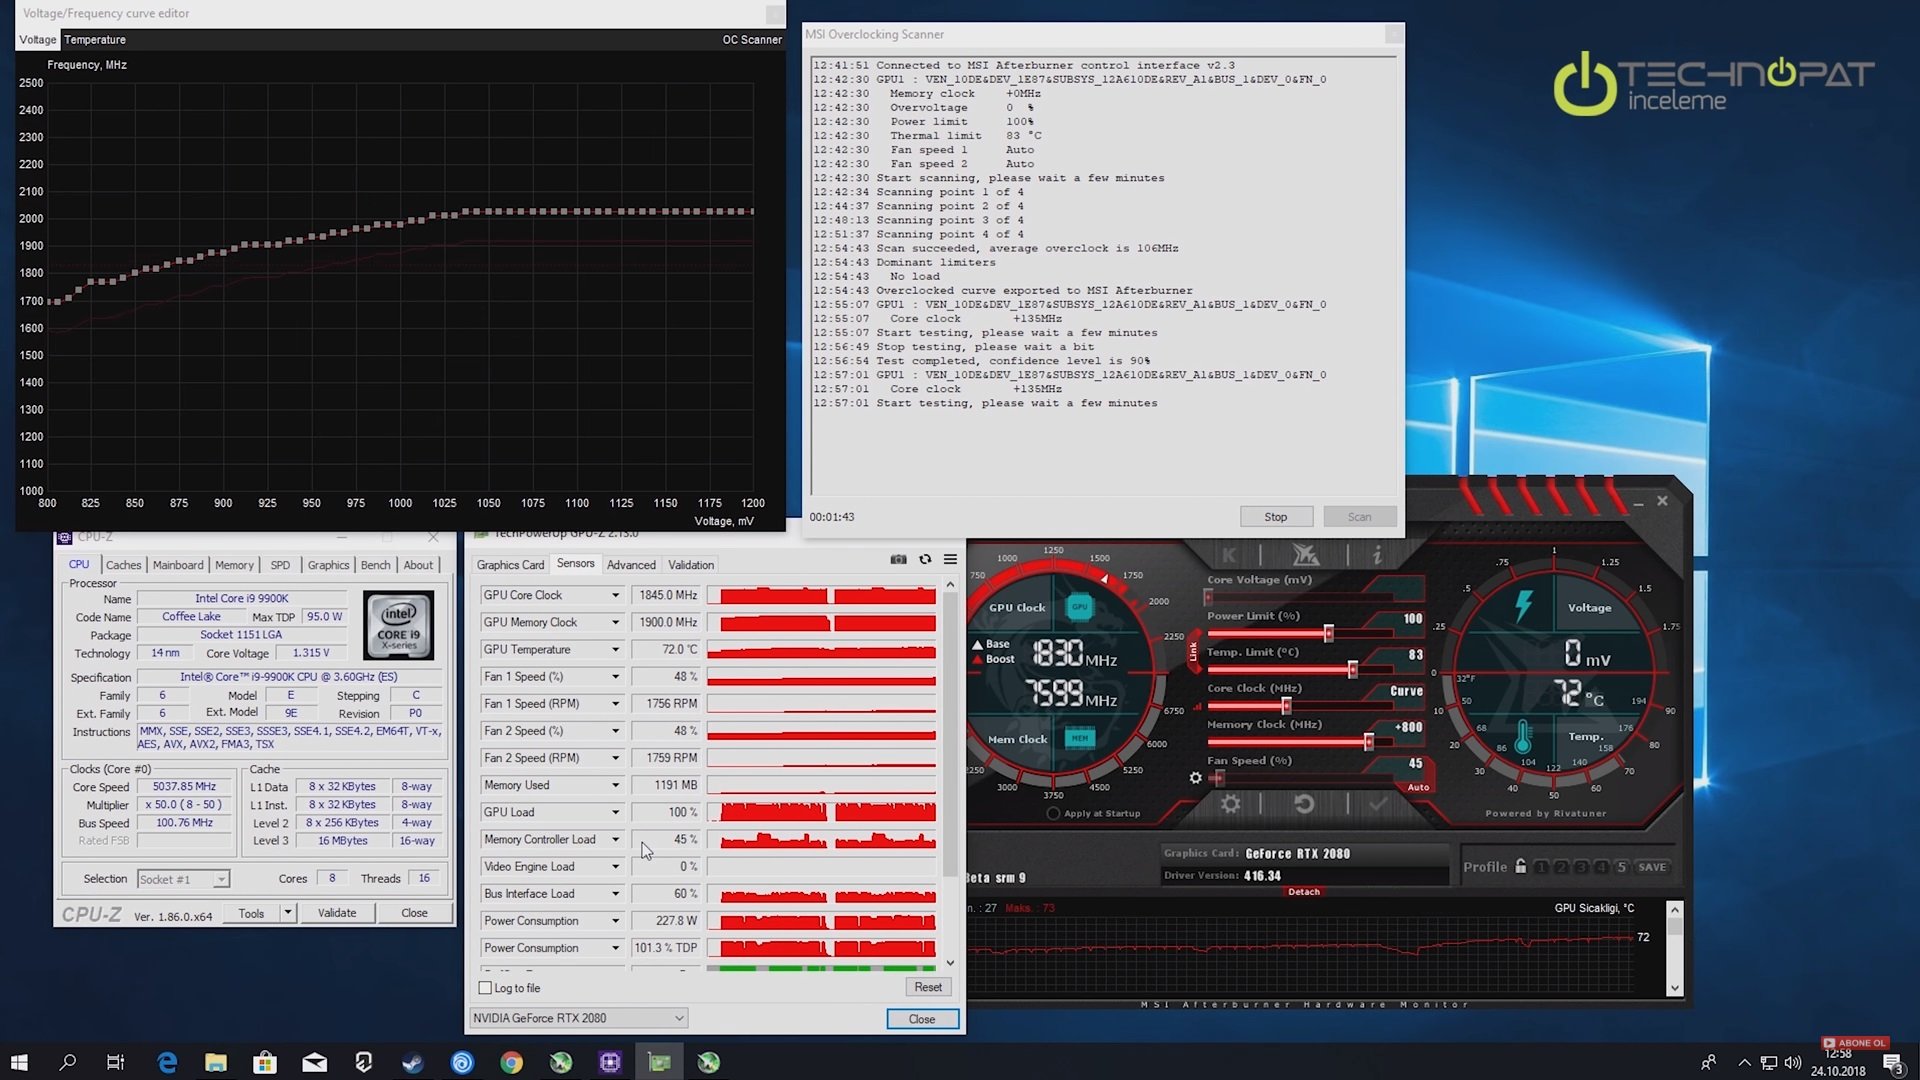The image size is (1920, 1080).
Task: Toggle the fan speed Auto button
Action: point(1418,788)
